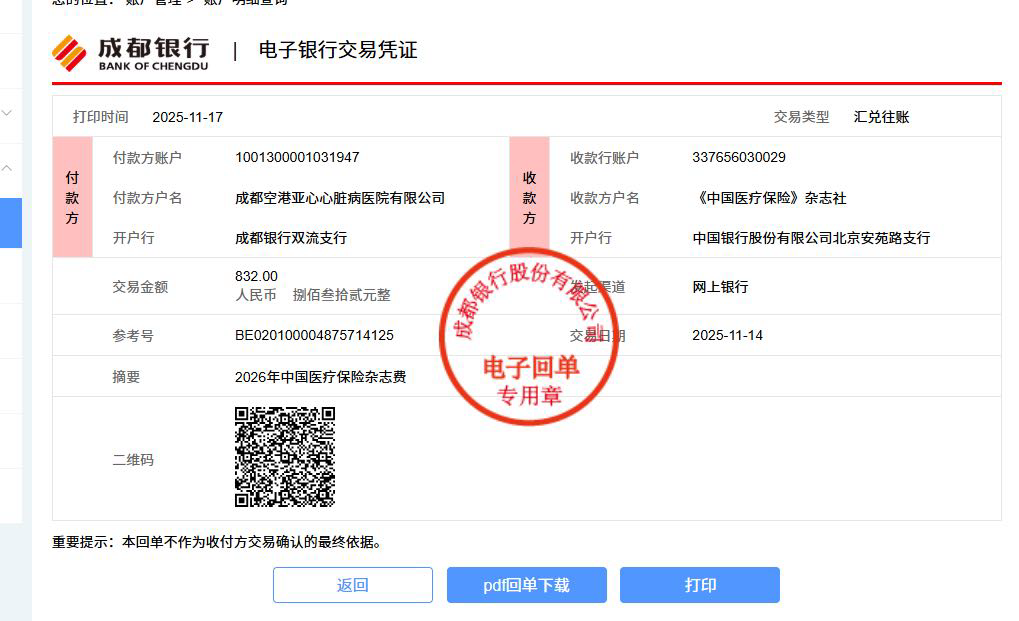Click the Bank of Chengdu logo
Viewport: 1019px width, 621px height.
click(x=131, y=53)
